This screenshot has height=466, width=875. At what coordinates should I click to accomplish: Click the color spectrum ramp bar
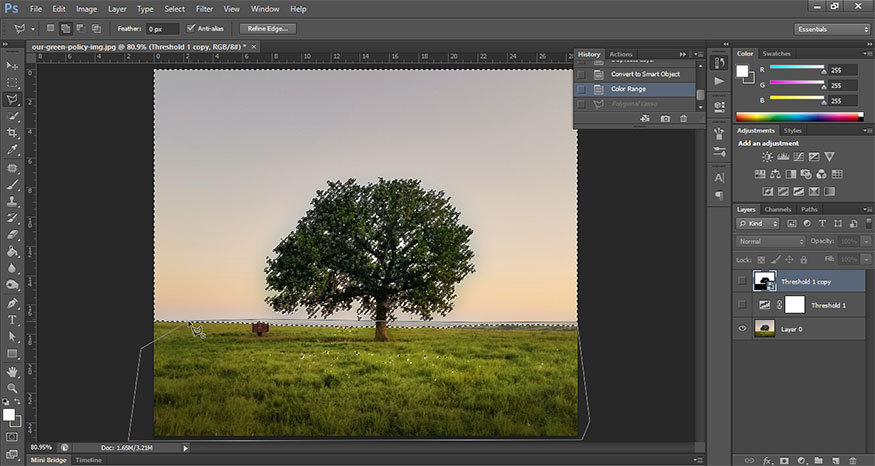(x=797, y=118)
